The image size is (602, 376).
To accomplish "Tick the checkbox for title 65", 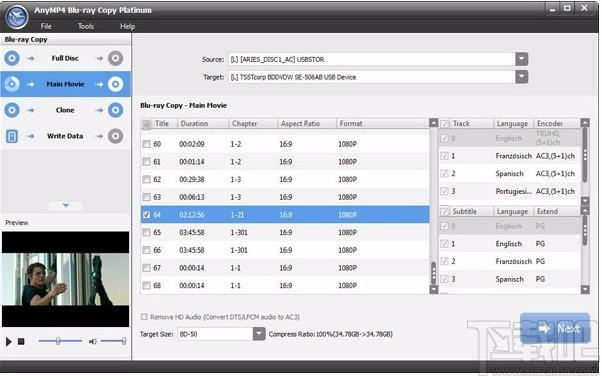I will click(146, 232).
